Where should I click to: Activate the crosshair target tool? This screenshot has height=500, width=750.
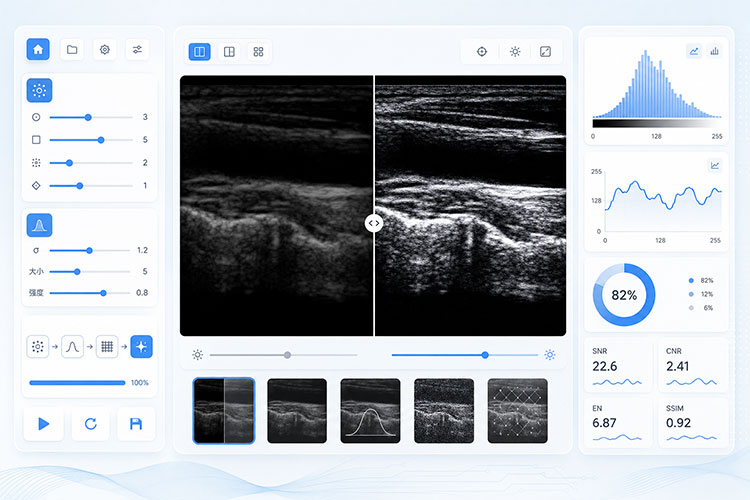coord(482,52)
